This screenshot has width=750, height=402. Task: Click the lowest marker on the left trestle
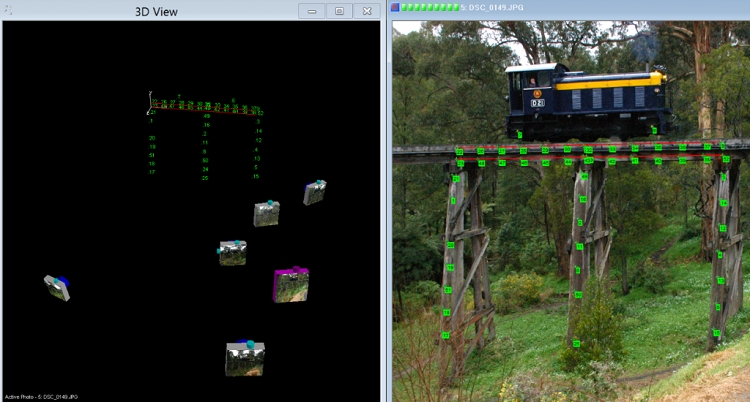tap(445, 335)
